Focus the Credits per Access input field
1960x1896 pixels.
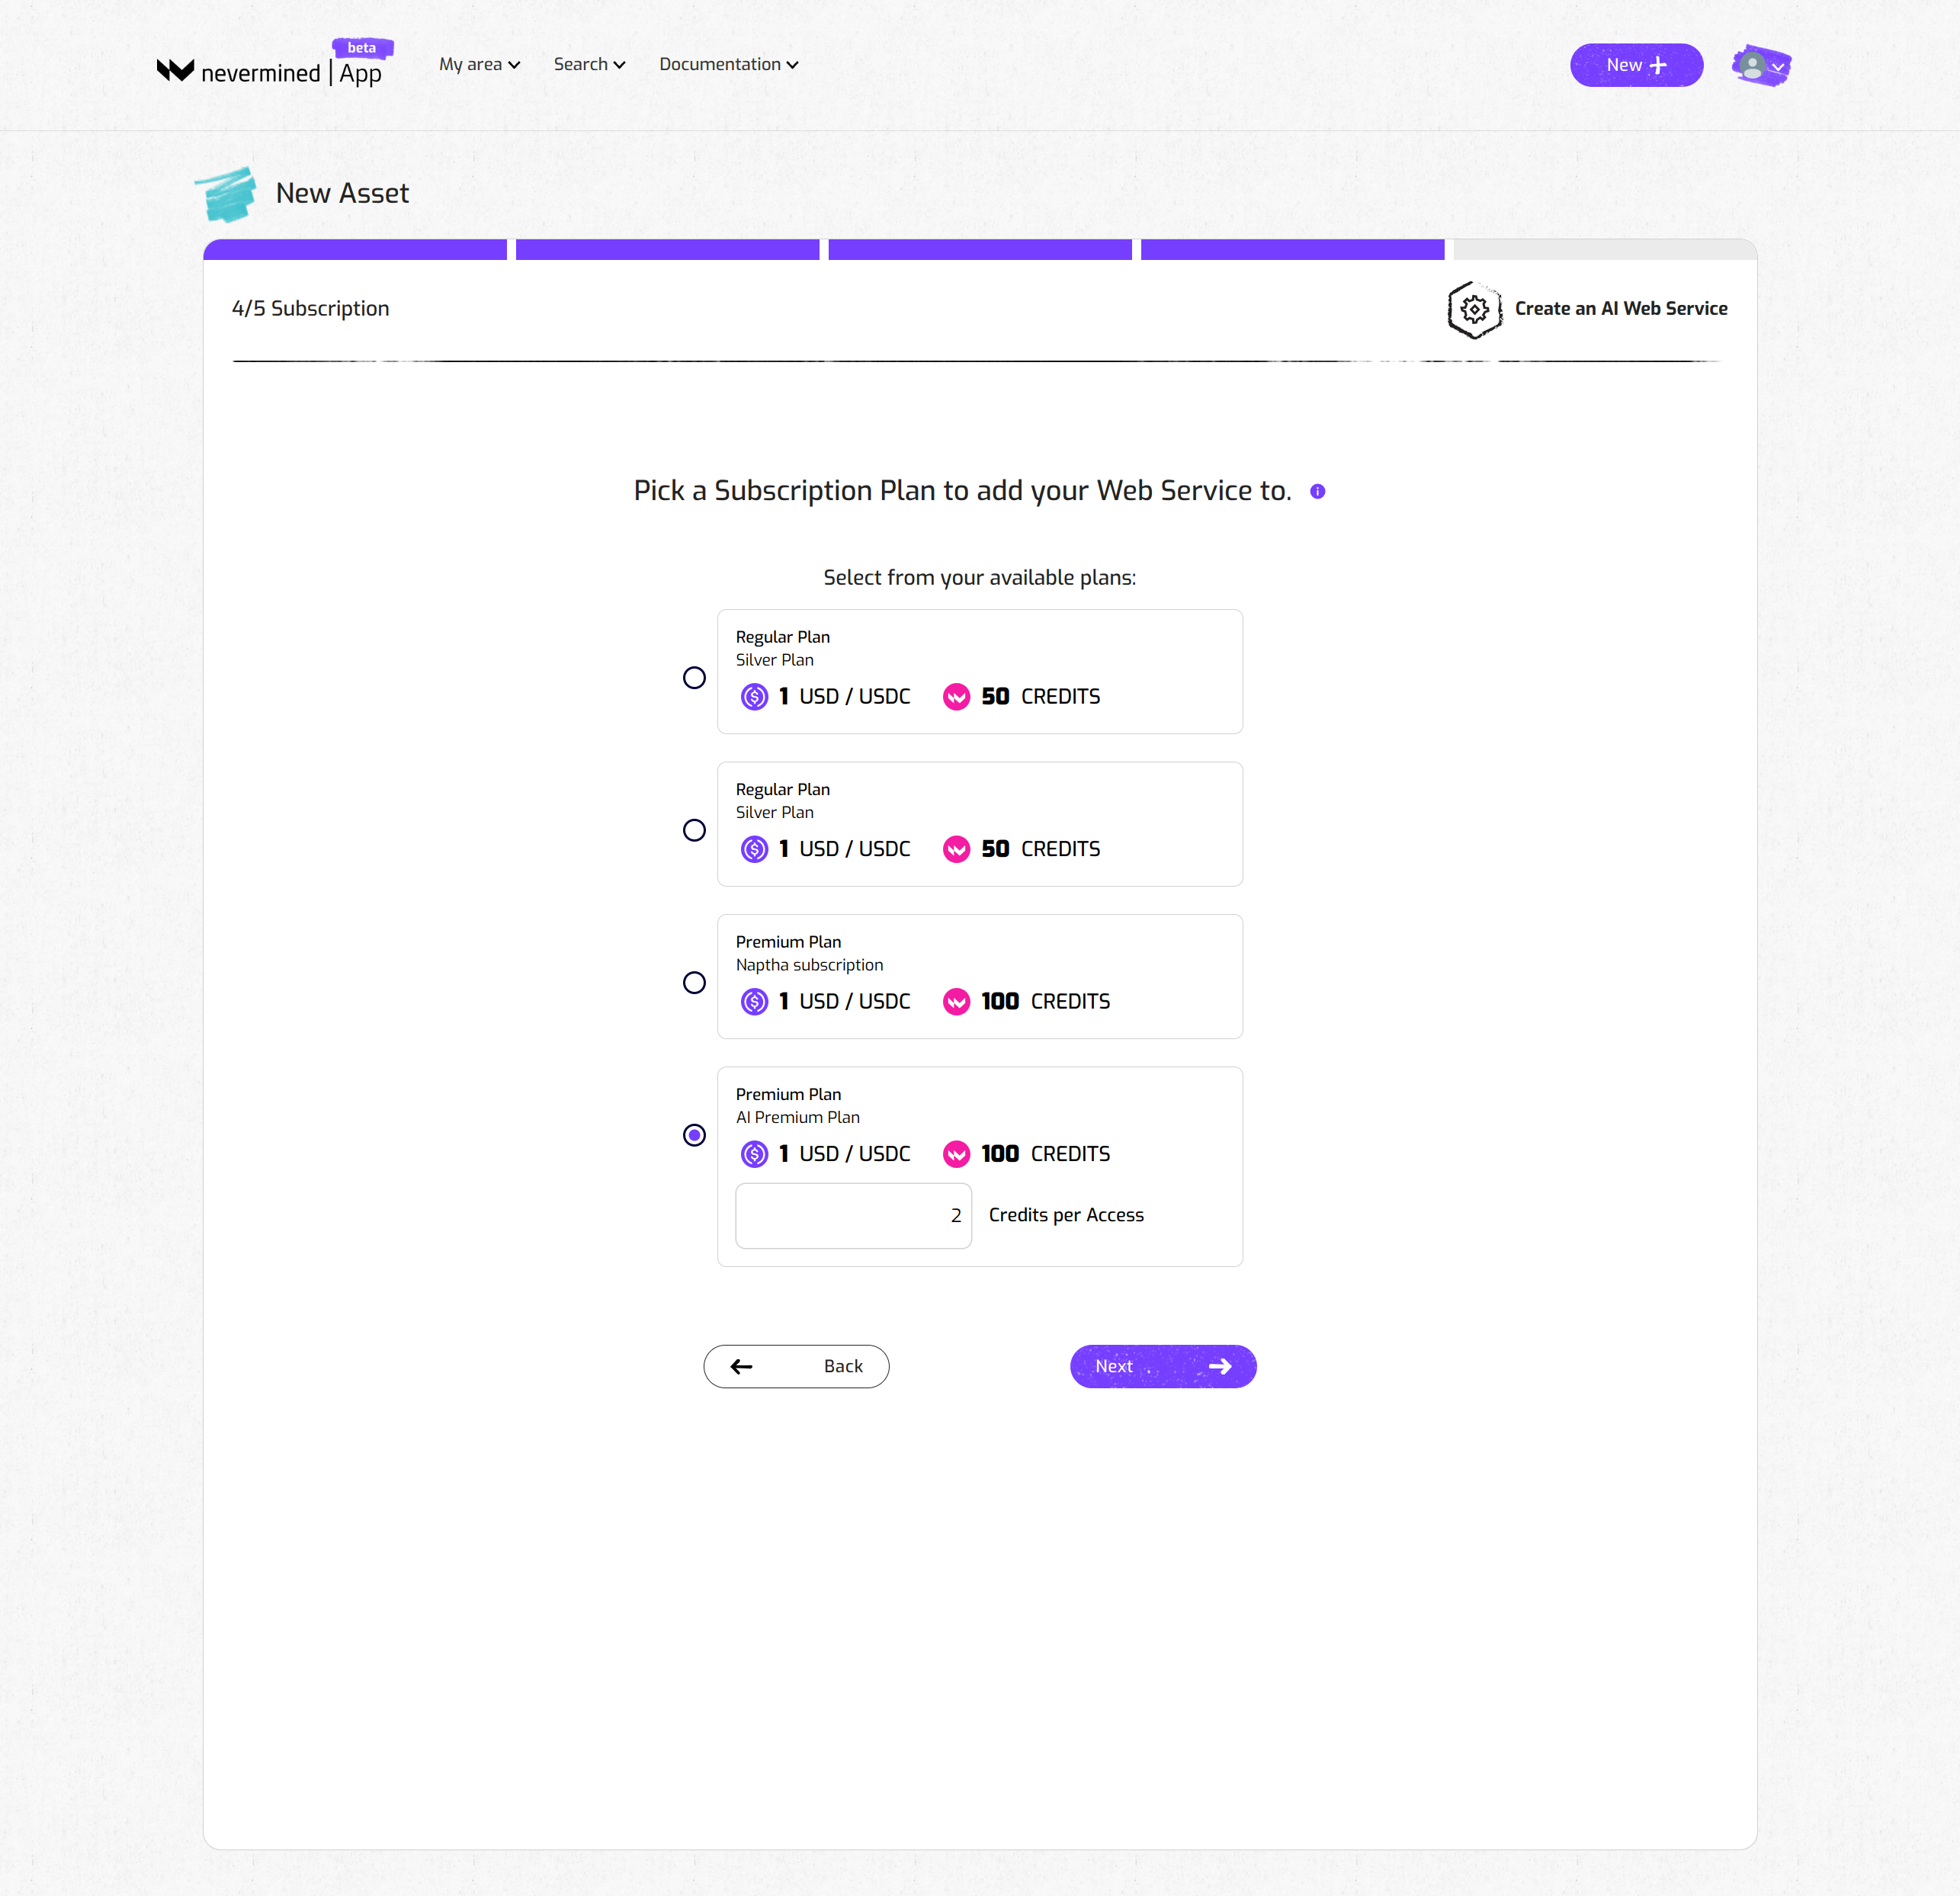[853, 1216]
